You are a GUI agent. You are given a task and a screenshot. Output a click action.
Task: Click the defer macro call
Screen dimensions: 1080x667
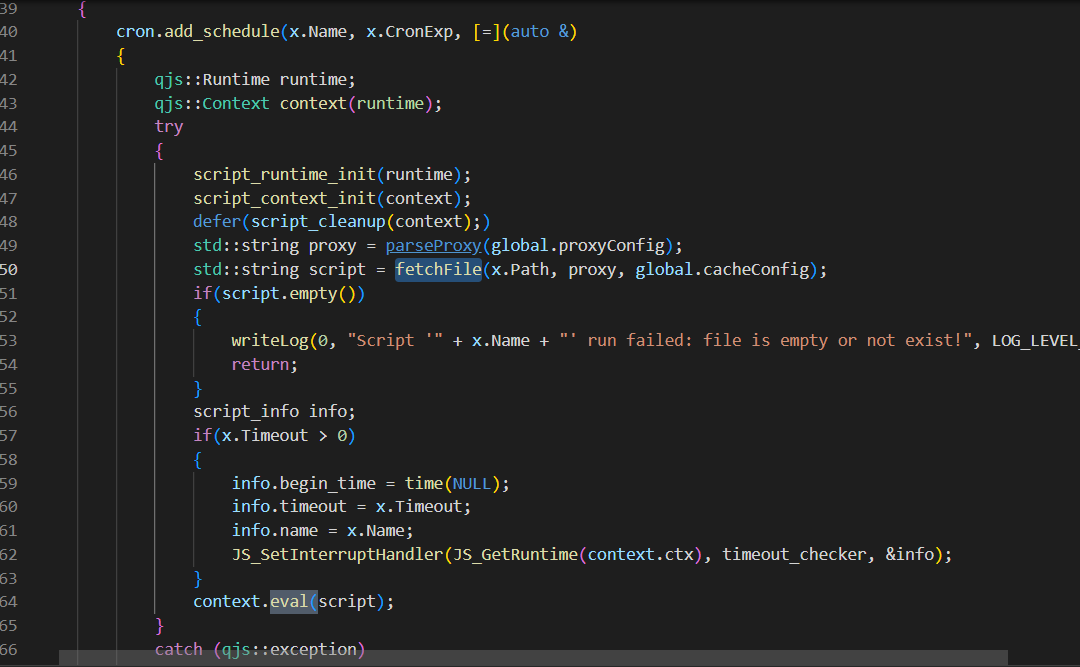[217, 222]
